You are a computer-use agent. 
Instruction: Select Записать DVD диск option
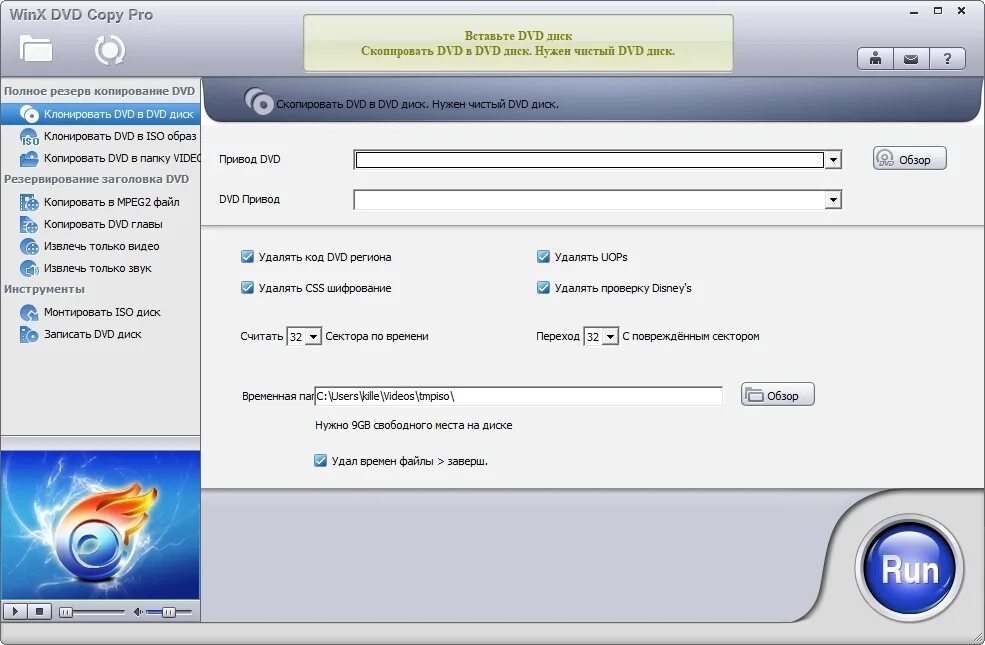[101, 334]
